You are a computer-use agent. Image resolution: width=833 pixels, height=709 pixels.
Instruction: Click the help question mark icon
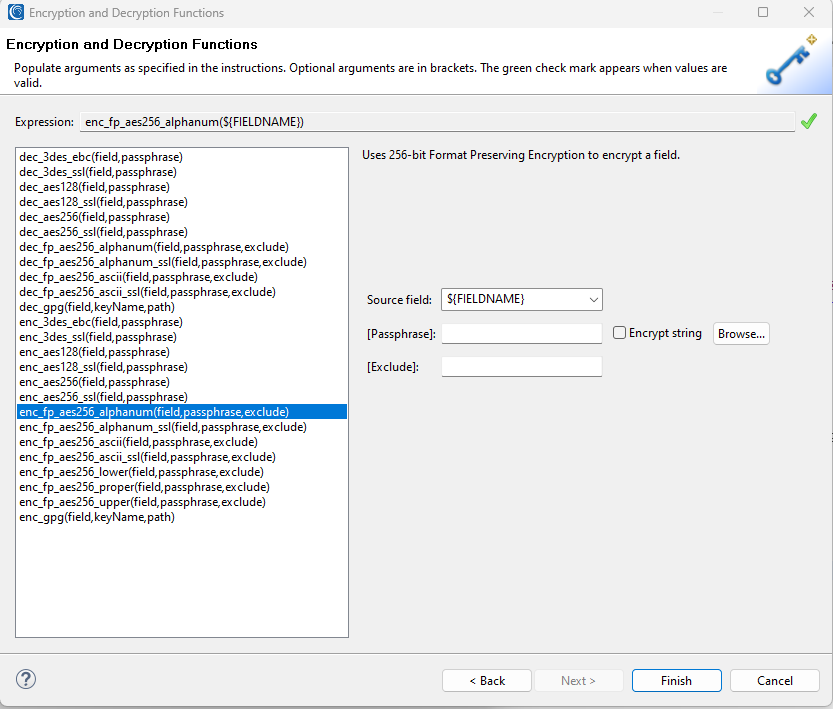click(x=27, y=680)
